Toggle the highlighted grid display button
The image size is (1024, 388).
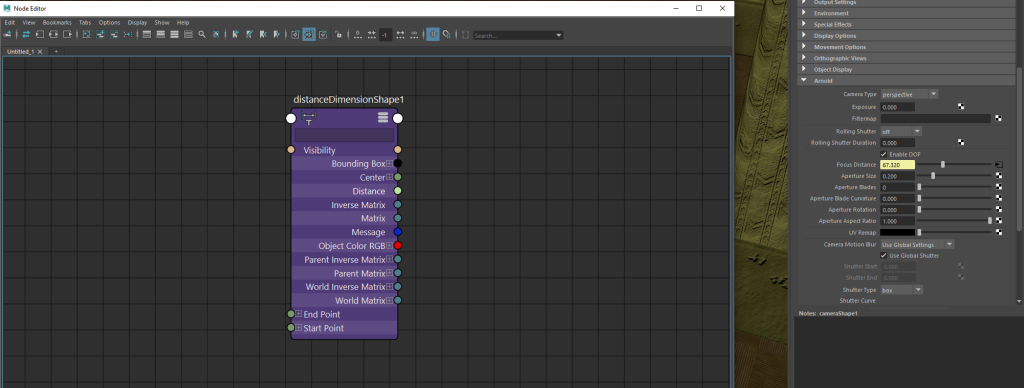pos(432,35)
